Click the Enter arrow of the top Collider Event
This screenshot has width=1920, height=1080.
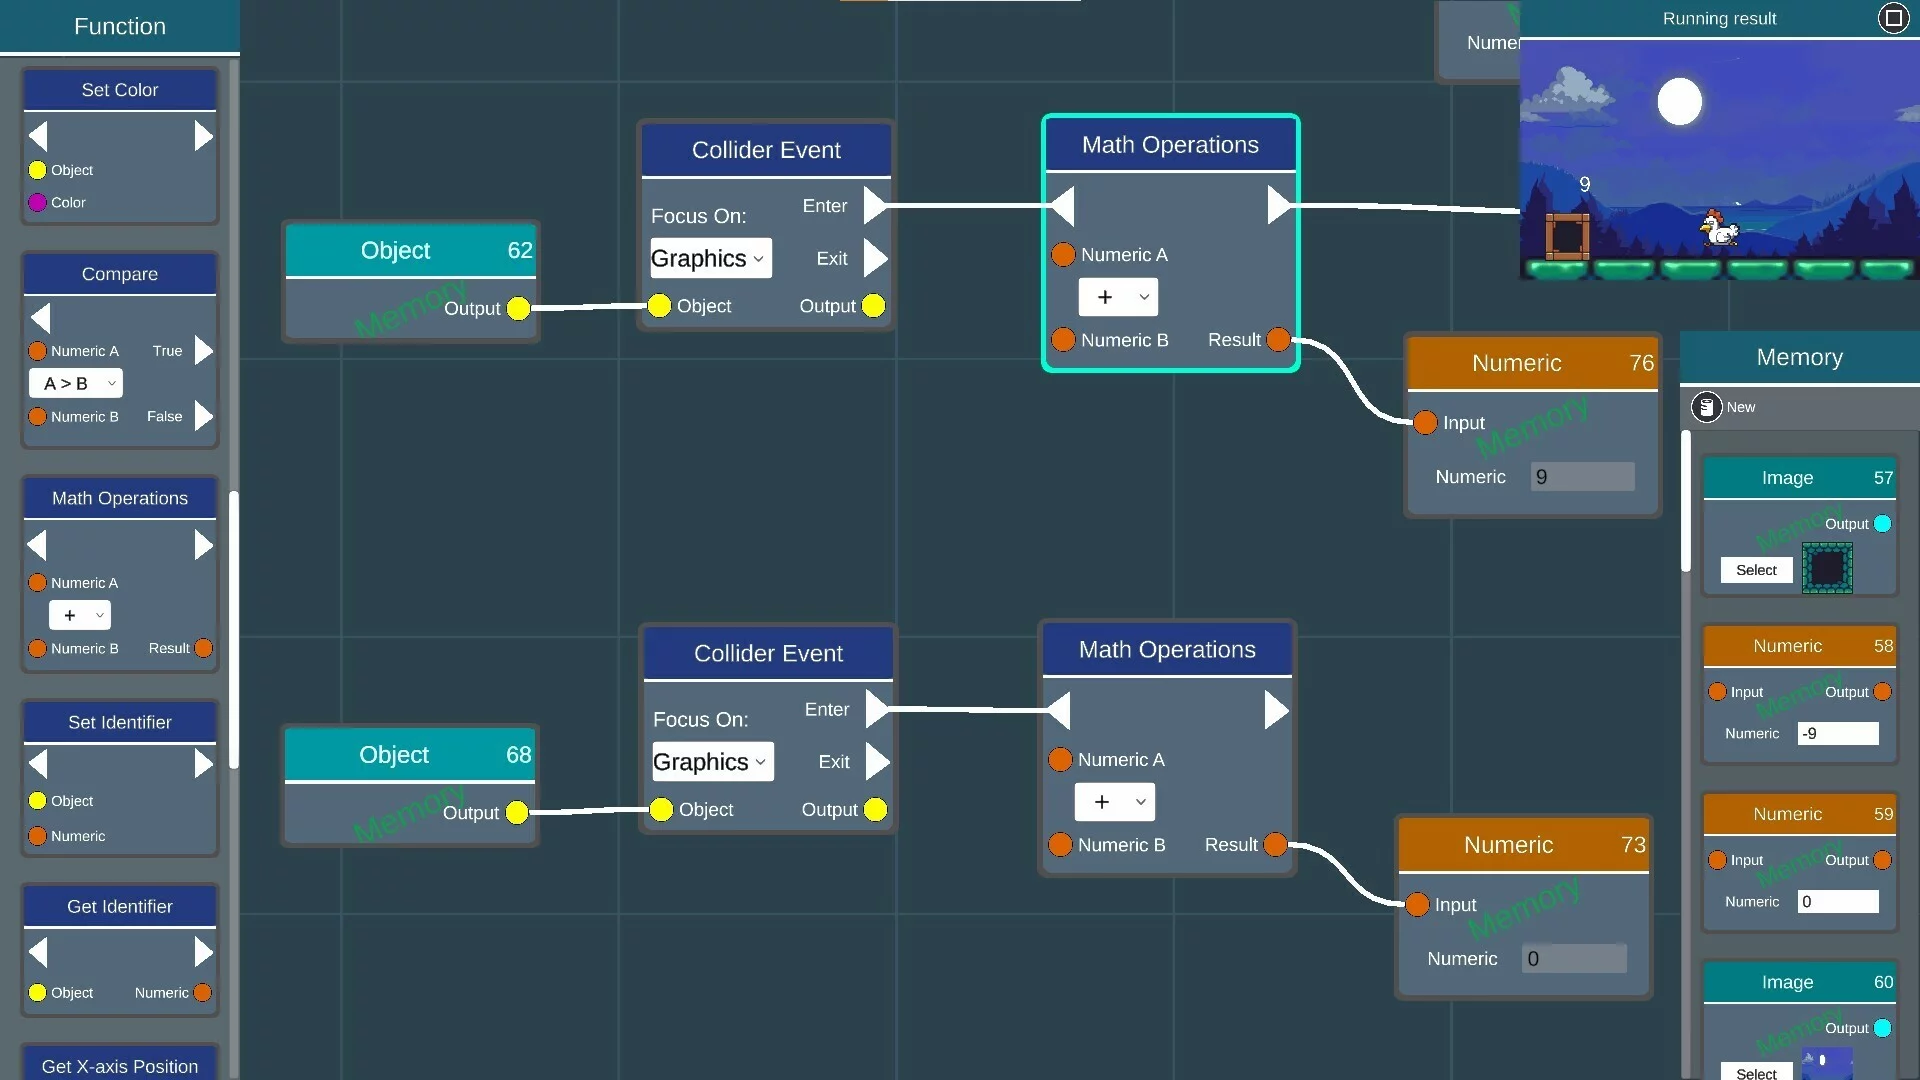[x=875, y=206]
